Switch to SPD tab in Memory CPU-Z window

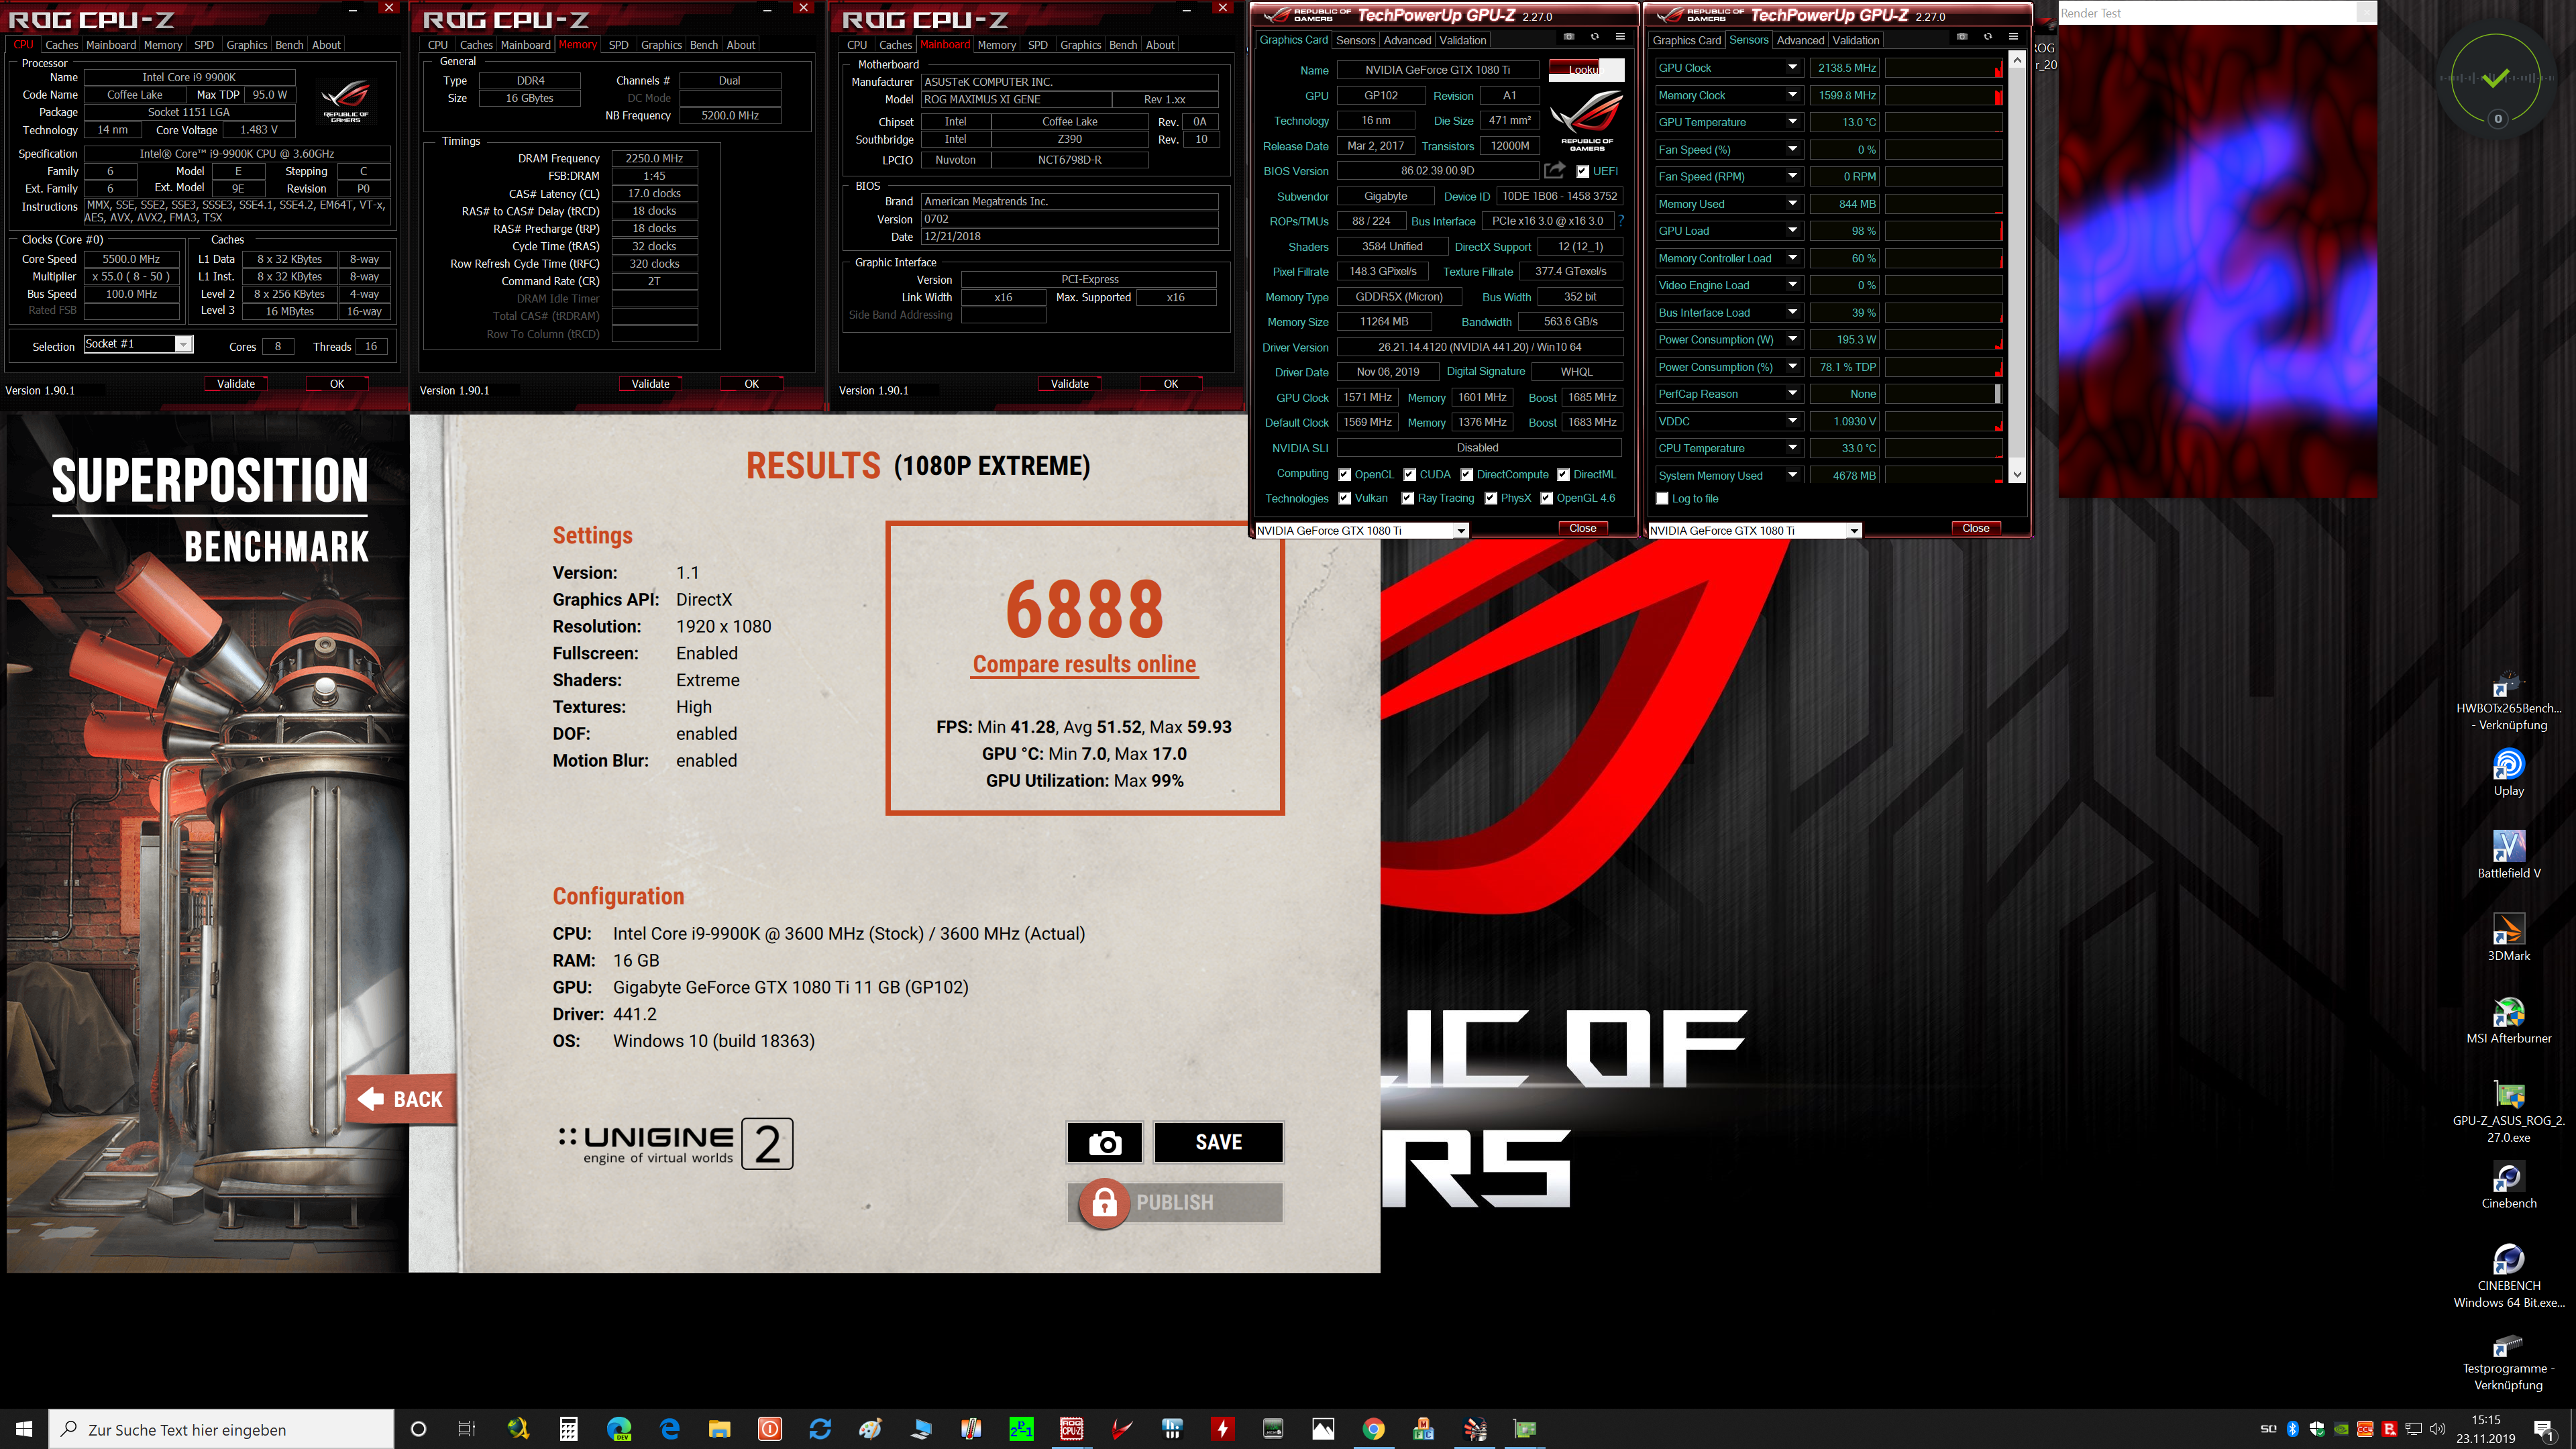[x=618, y=45]
